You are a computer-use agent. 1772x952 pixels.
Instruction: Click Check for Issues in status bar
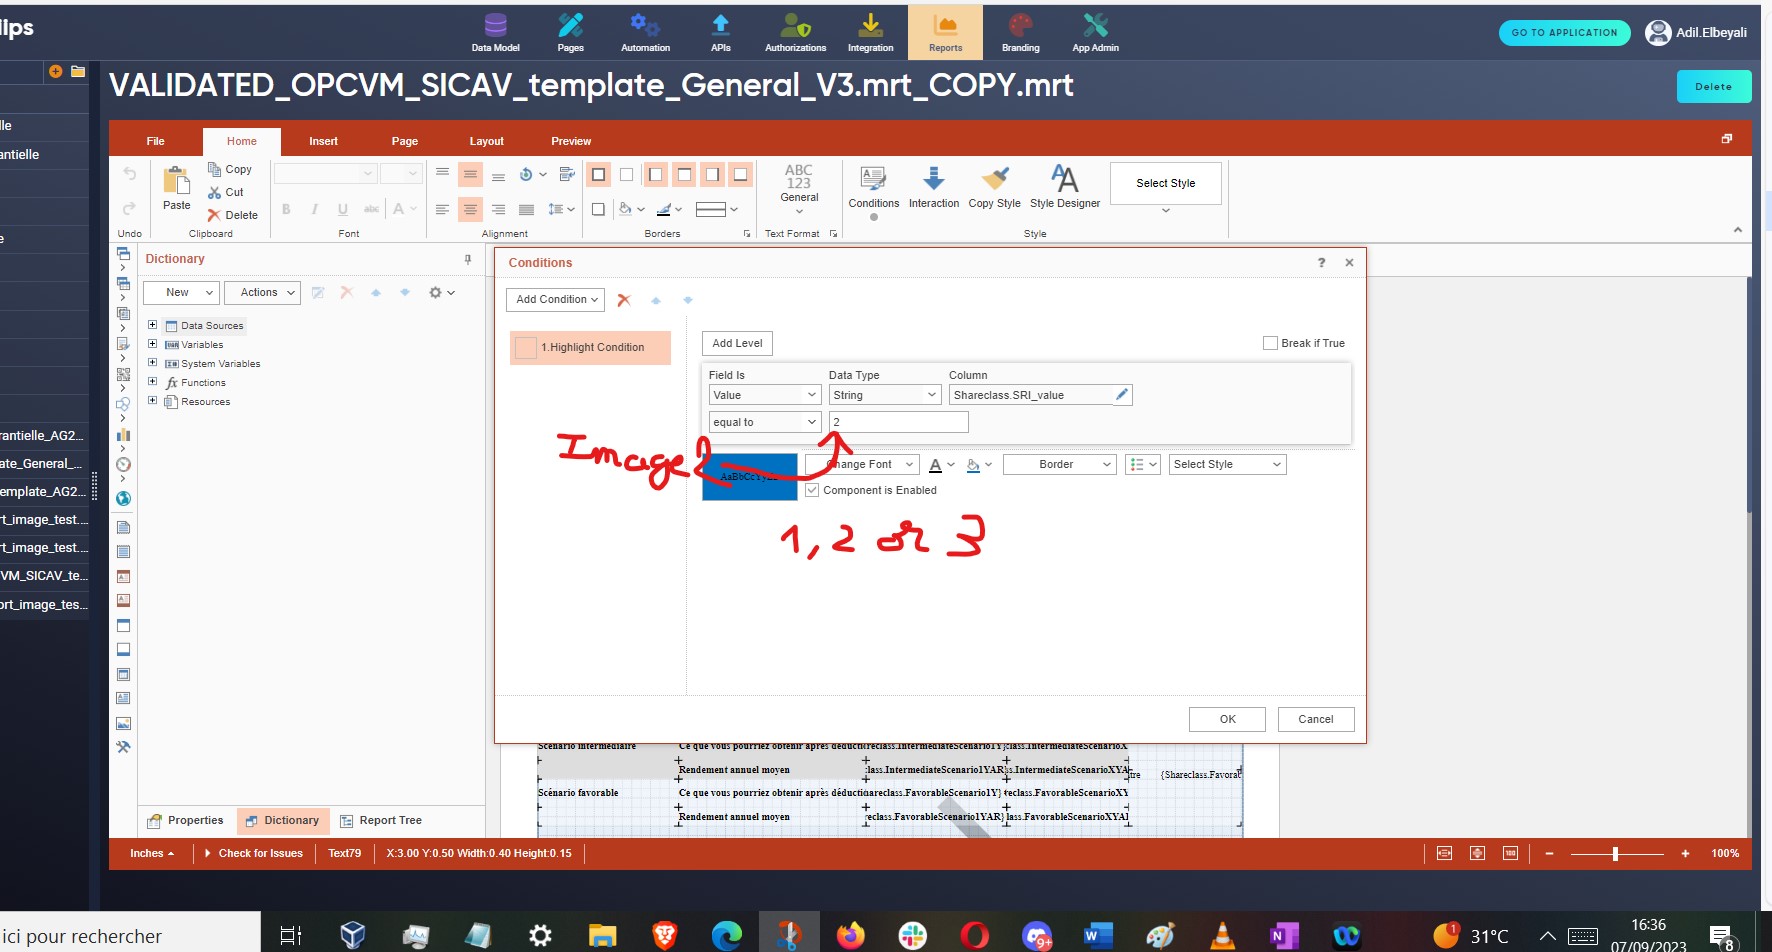tap(253, 854)
